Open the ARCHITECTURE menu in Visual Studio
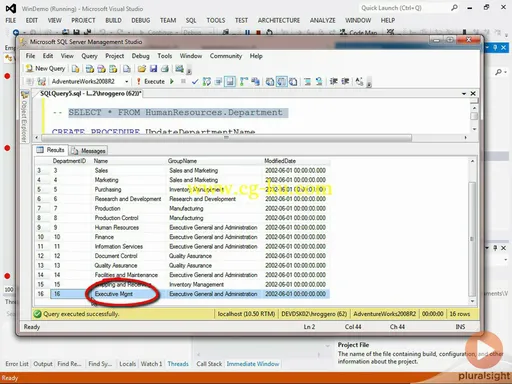The height and width of the screenshot is (384, 512). 279,21
